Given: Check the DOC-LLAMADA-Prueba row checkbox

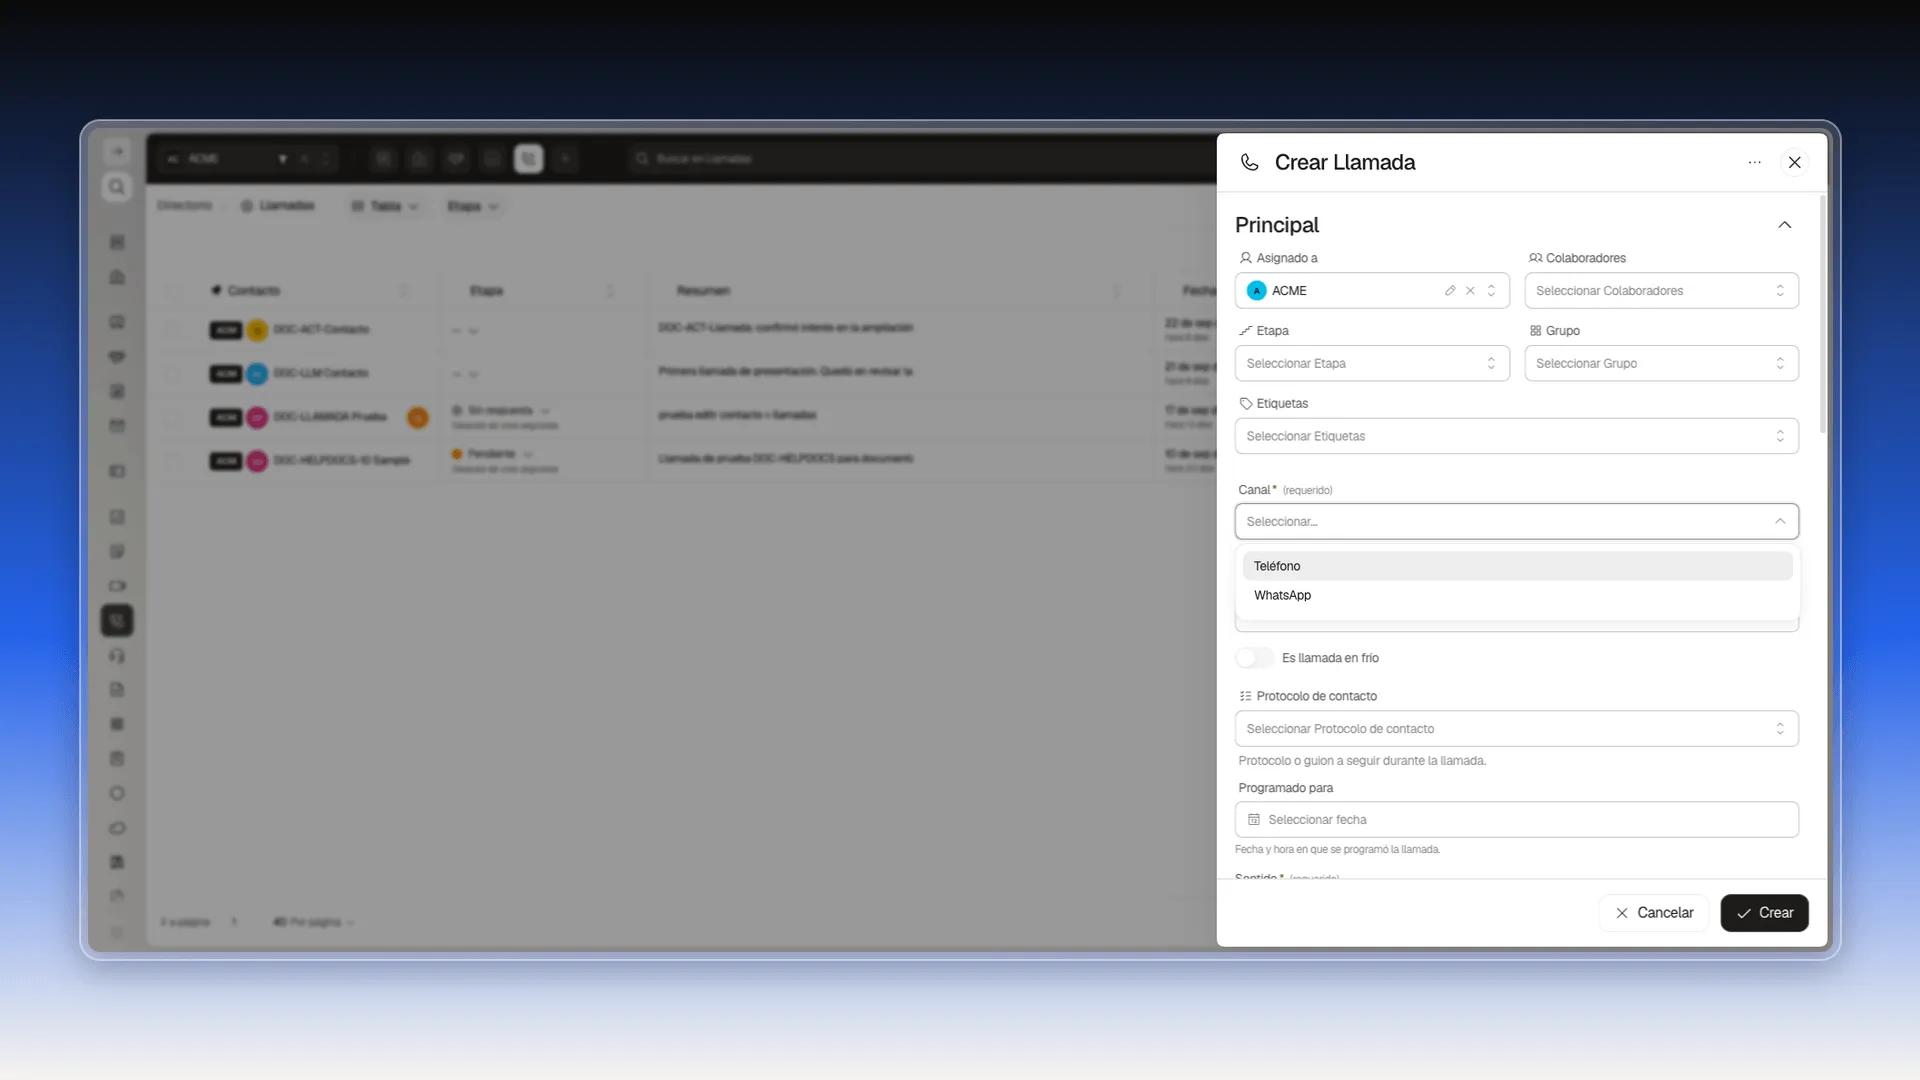Looking at the screenshot, I should click(174, 417).
